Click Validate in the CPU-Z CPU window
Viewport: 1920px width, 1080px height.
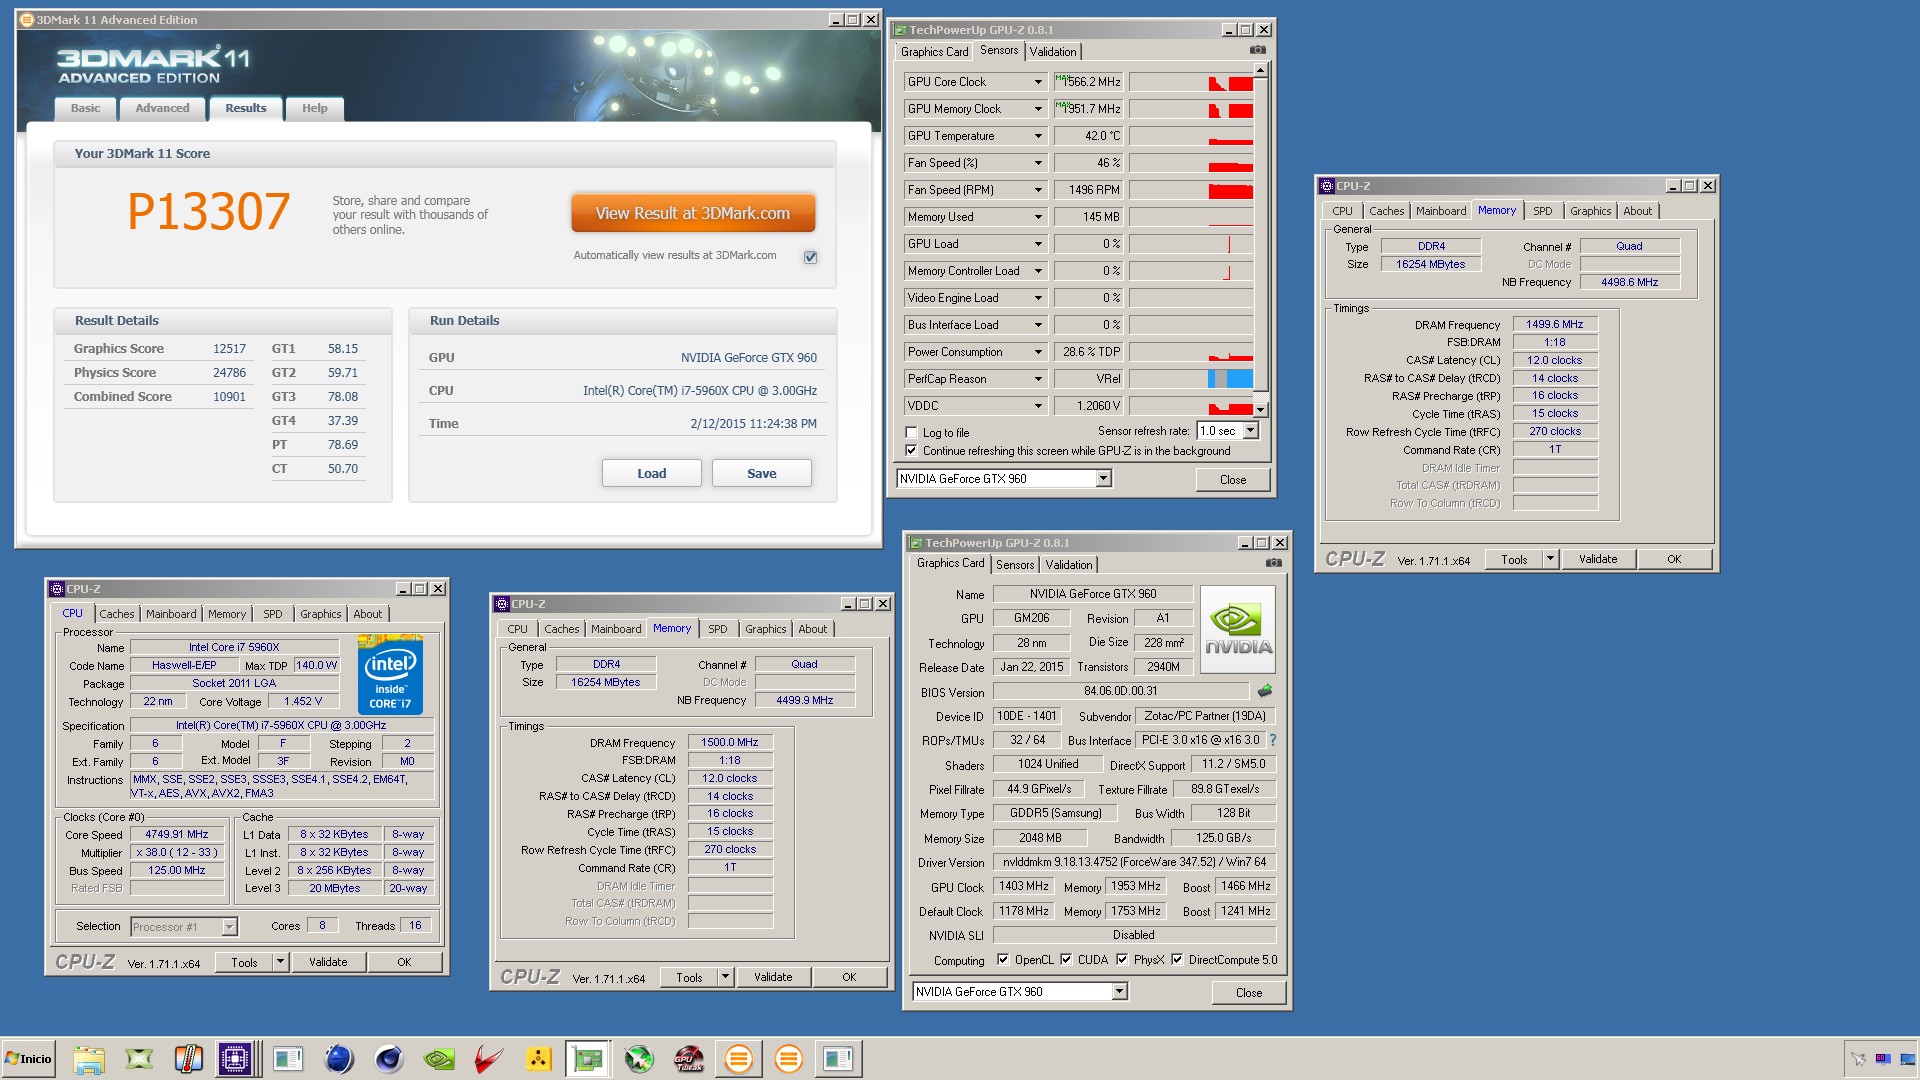[328, 963]
